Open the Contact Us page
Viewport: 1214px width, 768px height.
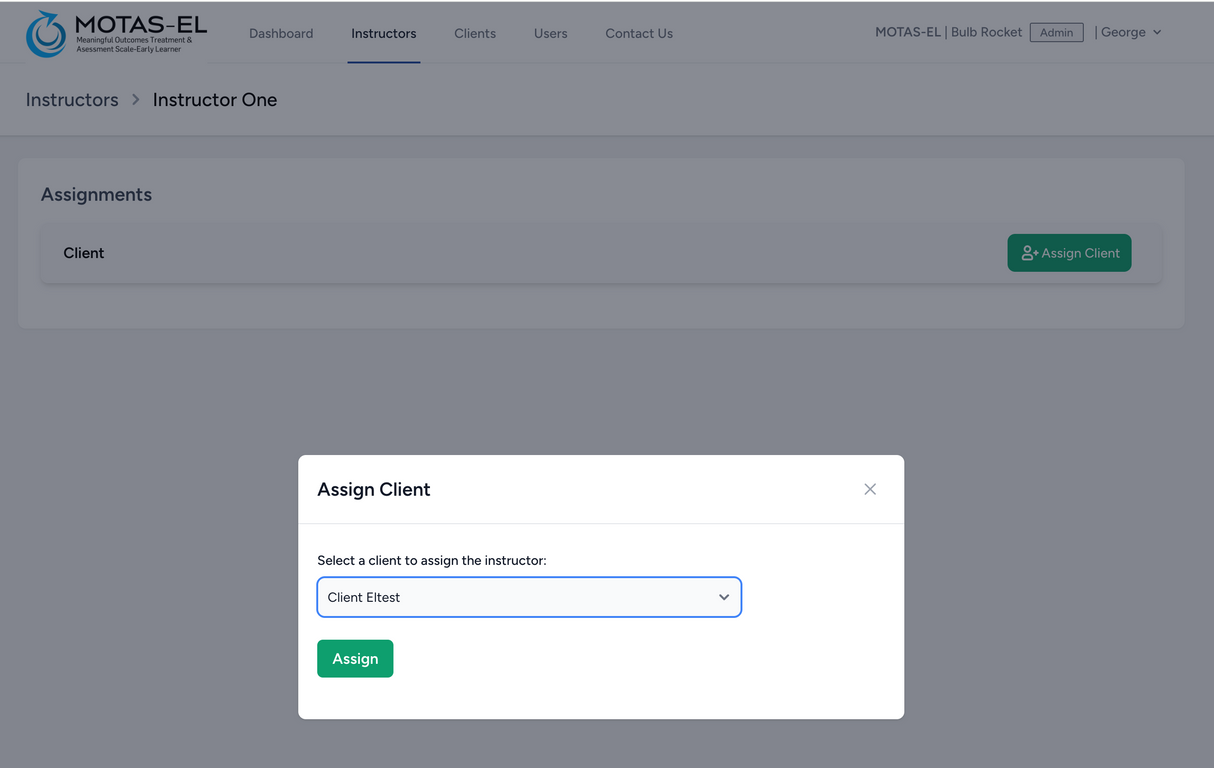[x=639, y=33]
